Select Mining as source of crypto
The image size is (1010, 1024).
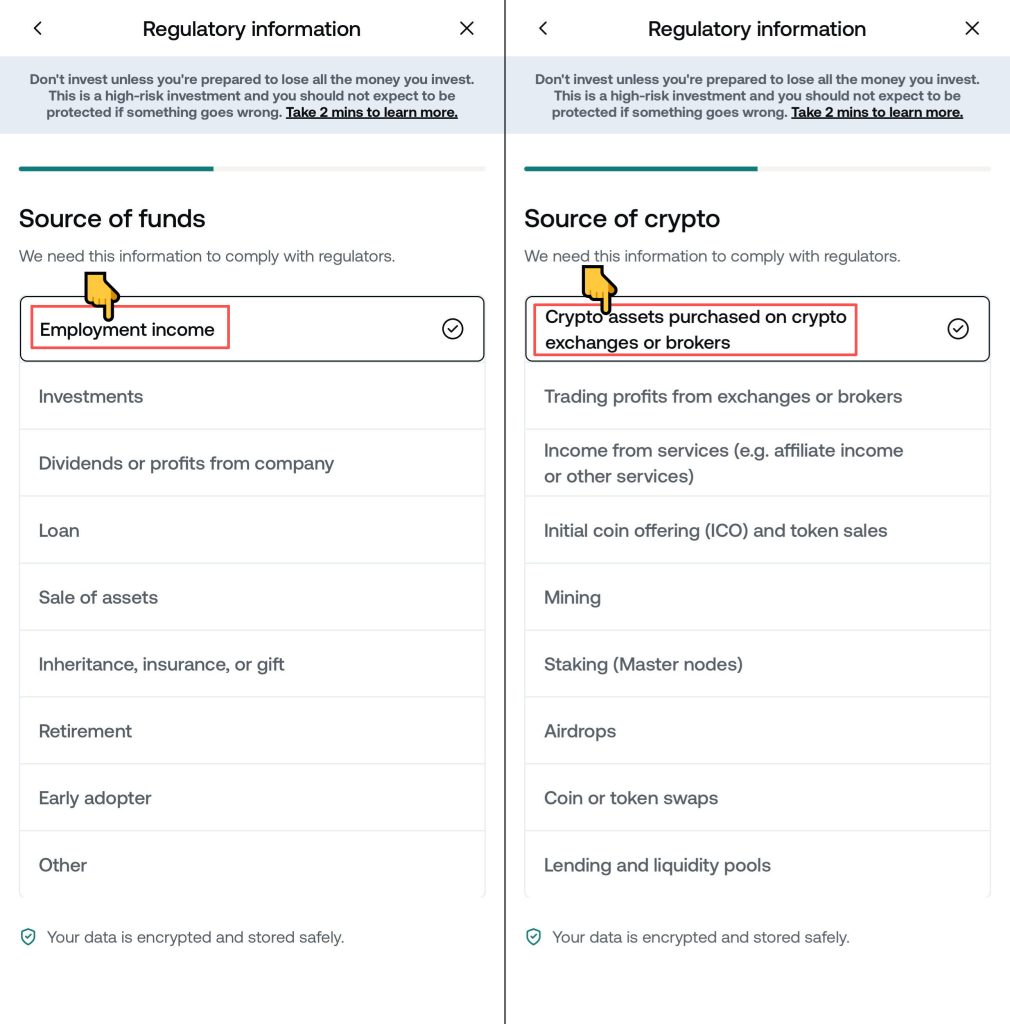coord(757,598)
